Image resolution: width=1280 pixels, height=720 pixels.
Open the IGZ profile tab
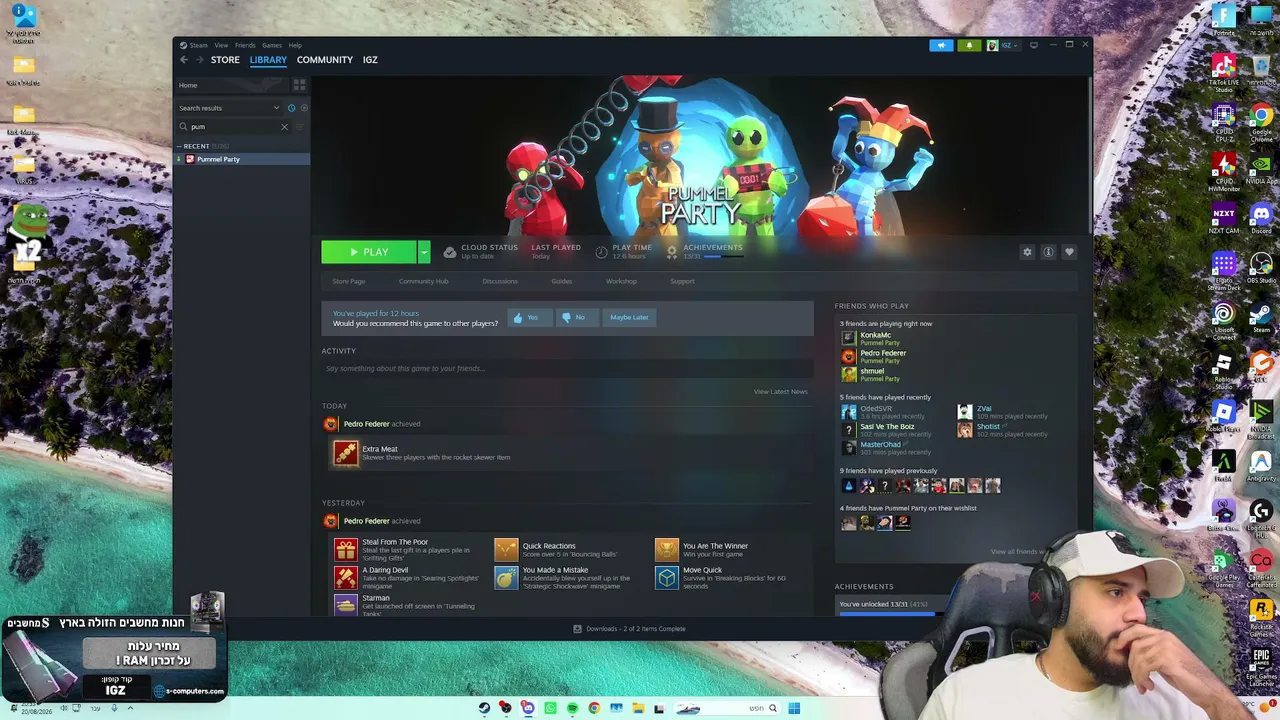(370, 60)
